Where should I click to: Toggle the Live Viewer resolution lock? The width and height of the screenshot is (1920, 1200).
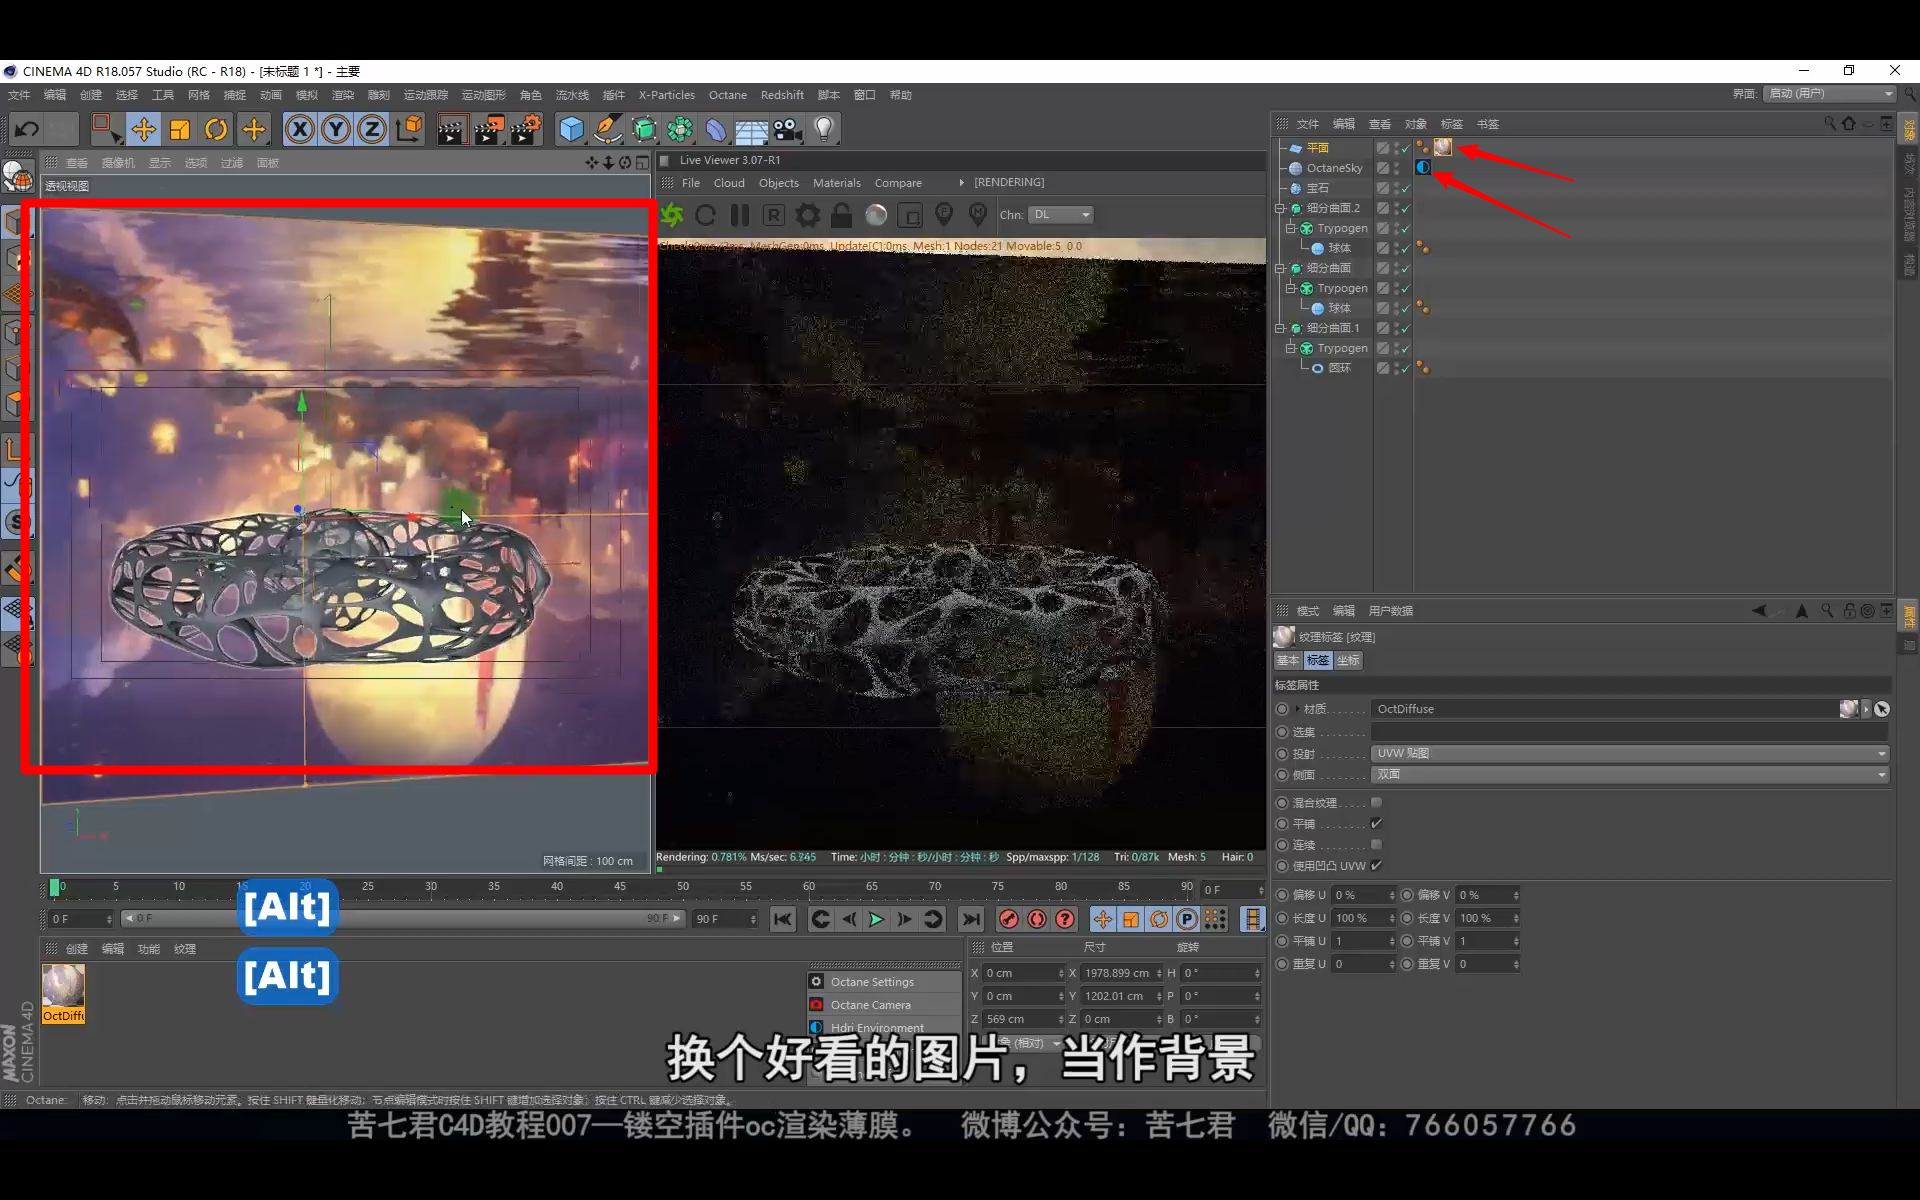(842, 215)
